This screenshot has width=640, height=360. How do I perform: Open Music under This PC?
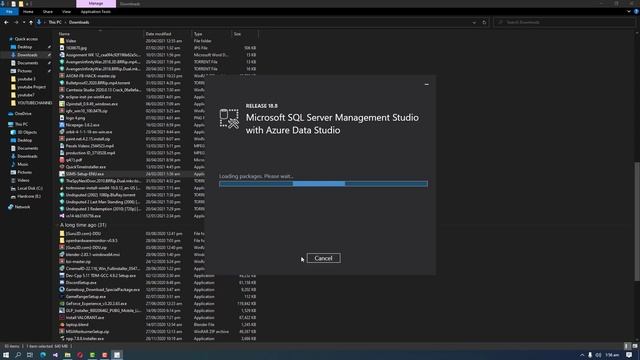pyautogui.click(x=22, y=164)
